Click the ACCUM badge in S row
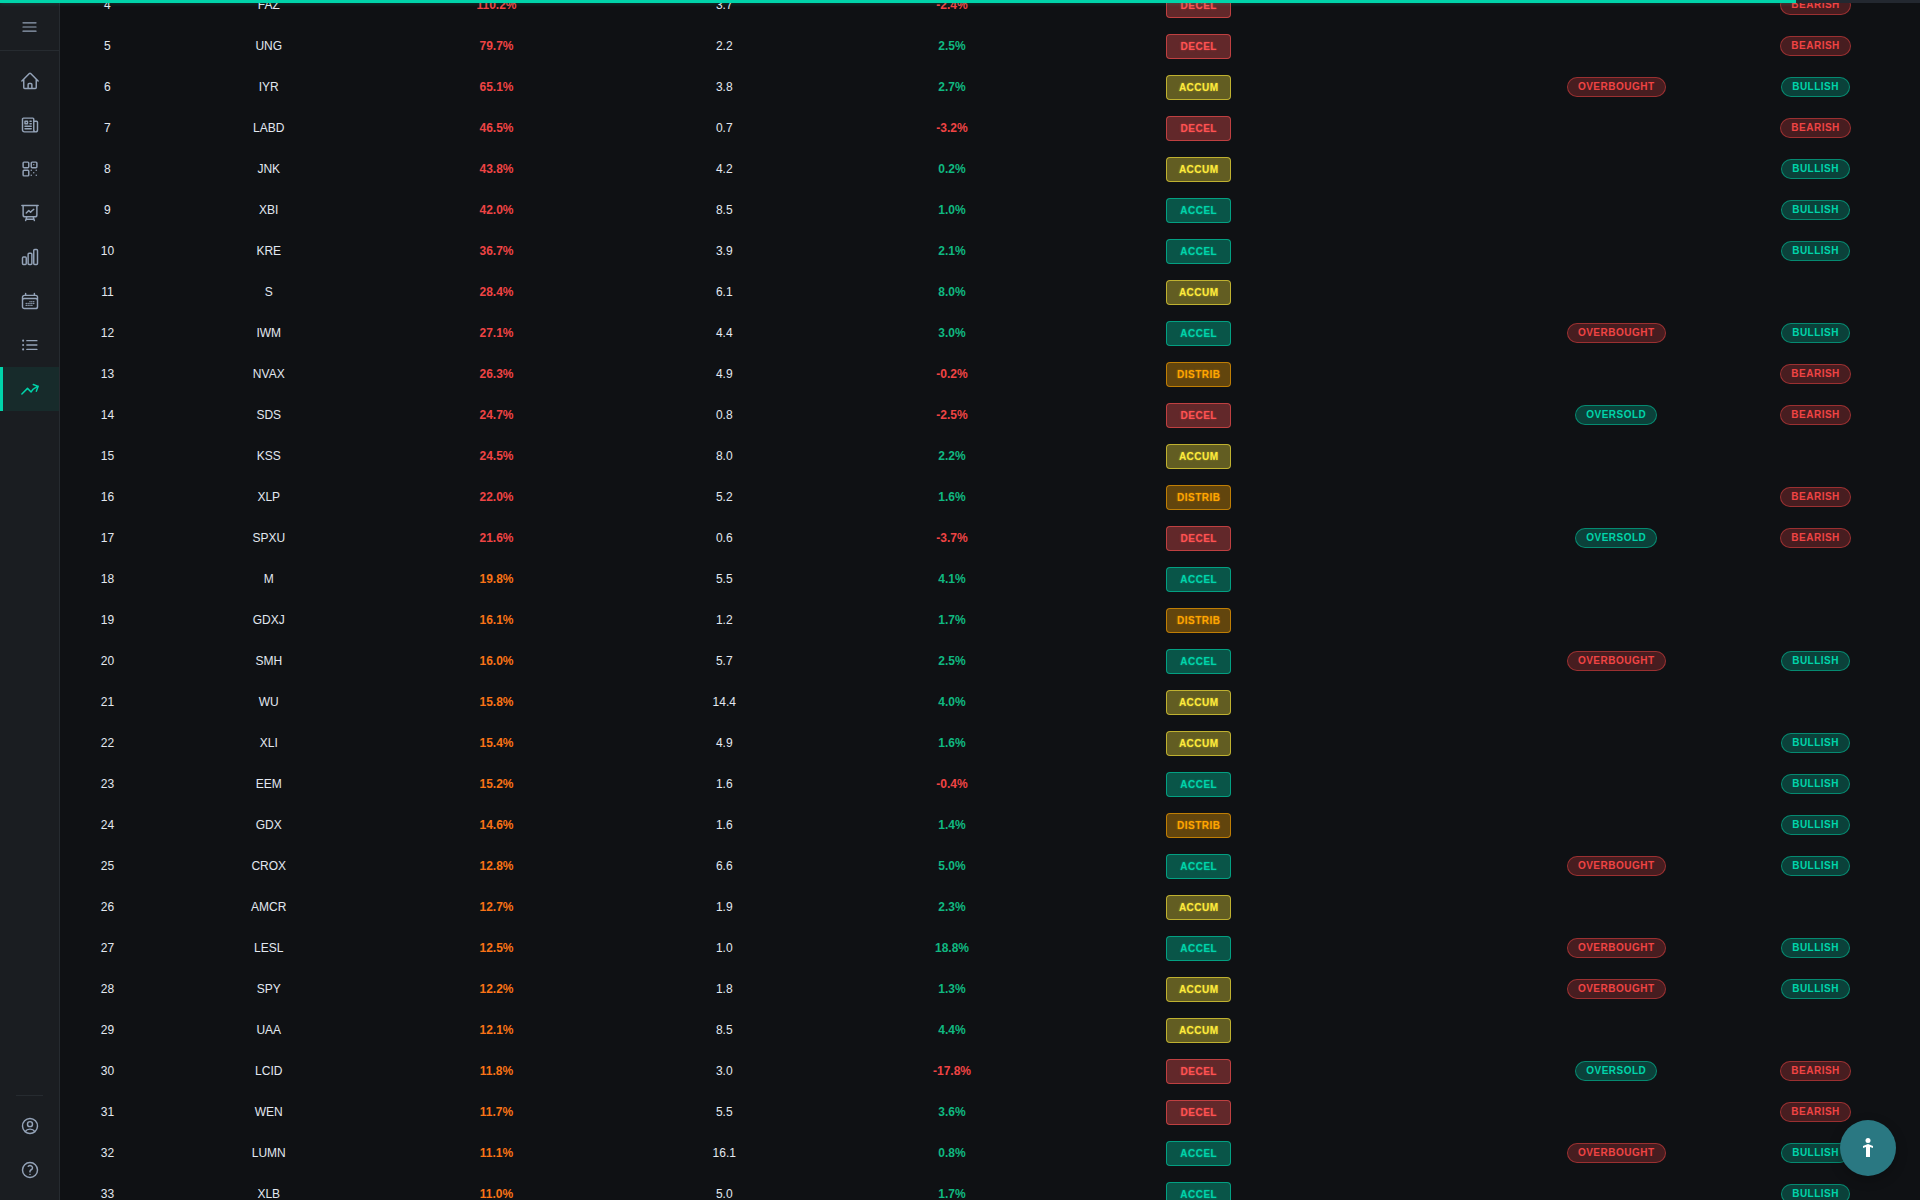 coord(1198,292)
